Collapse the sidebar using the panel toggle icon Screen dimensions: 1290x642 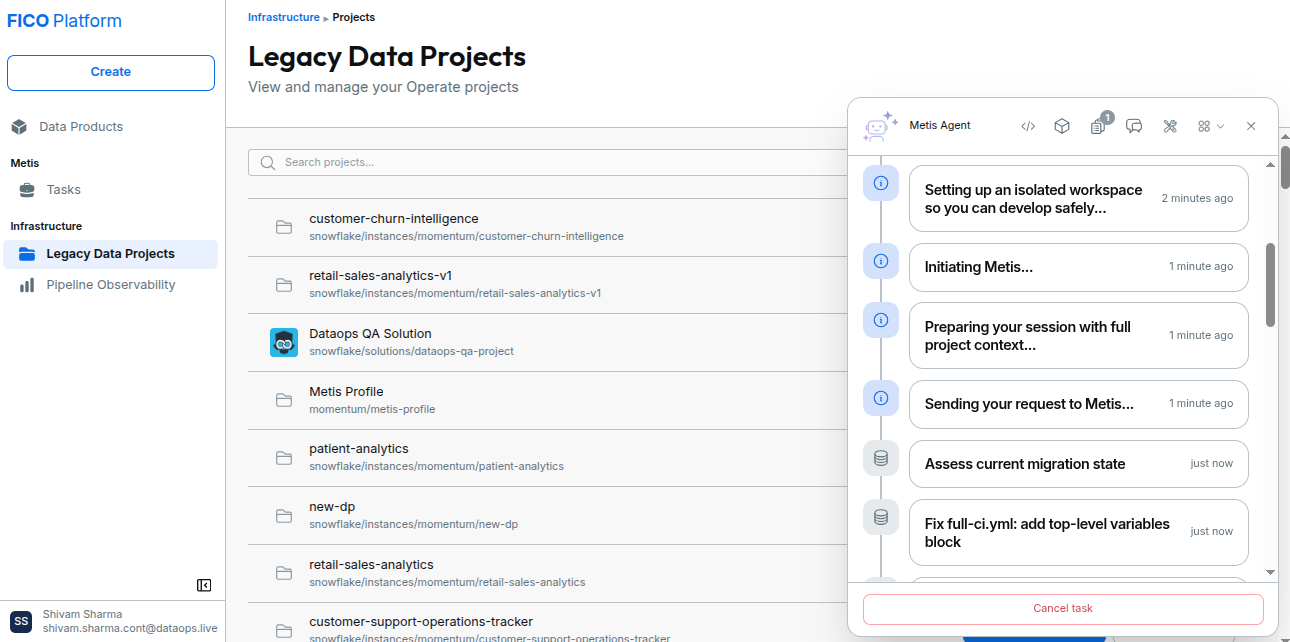204,585
